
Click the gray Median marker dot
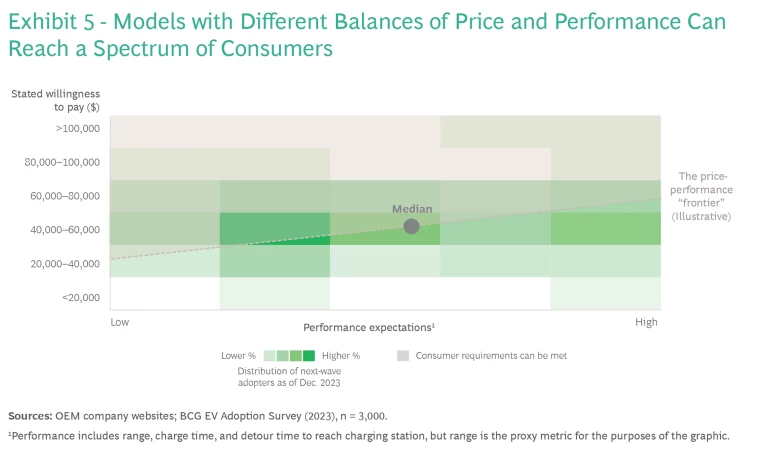pos(411,226)
